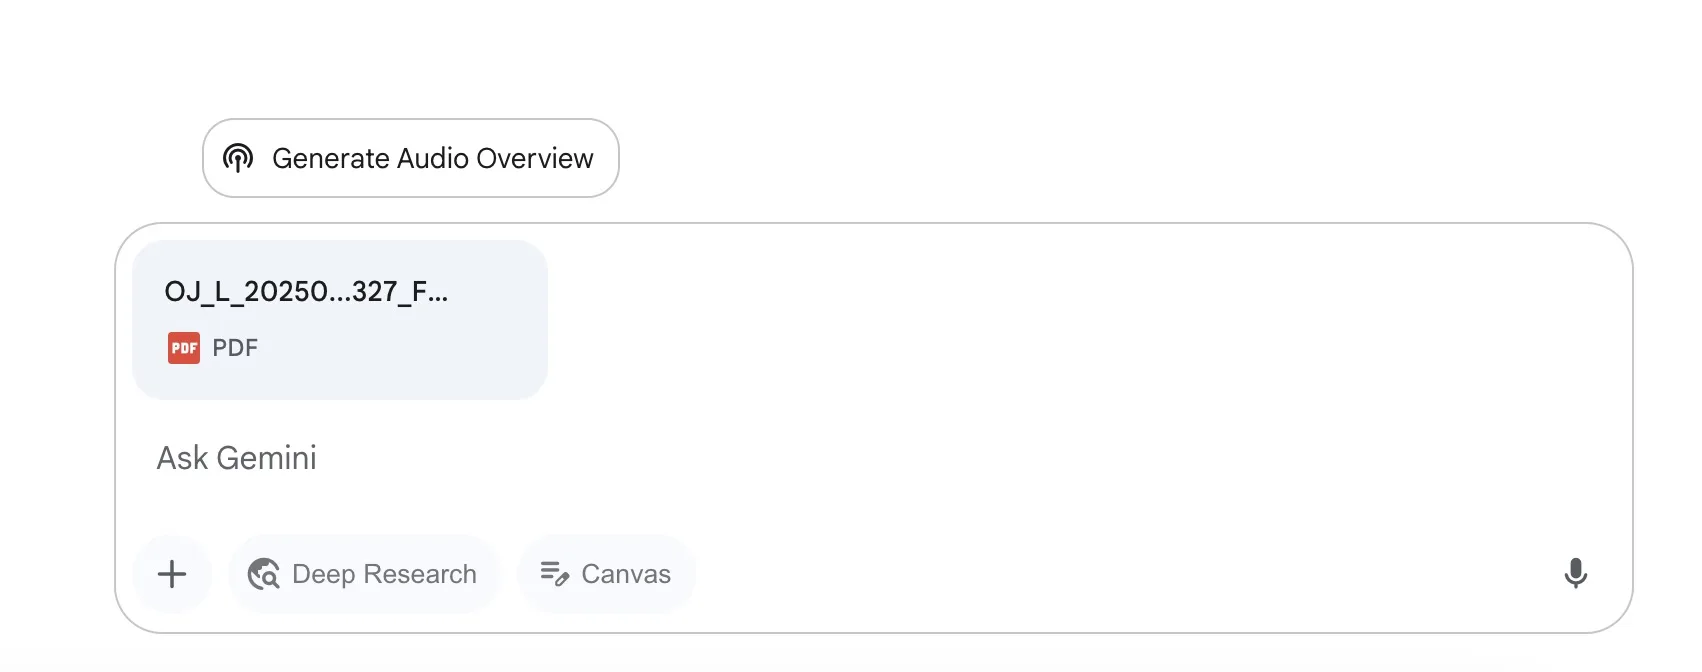This screenshot has height=672, width=1702.
Task: Click the Deep Research magnifier icon
Action: click(x=264, y=574)
